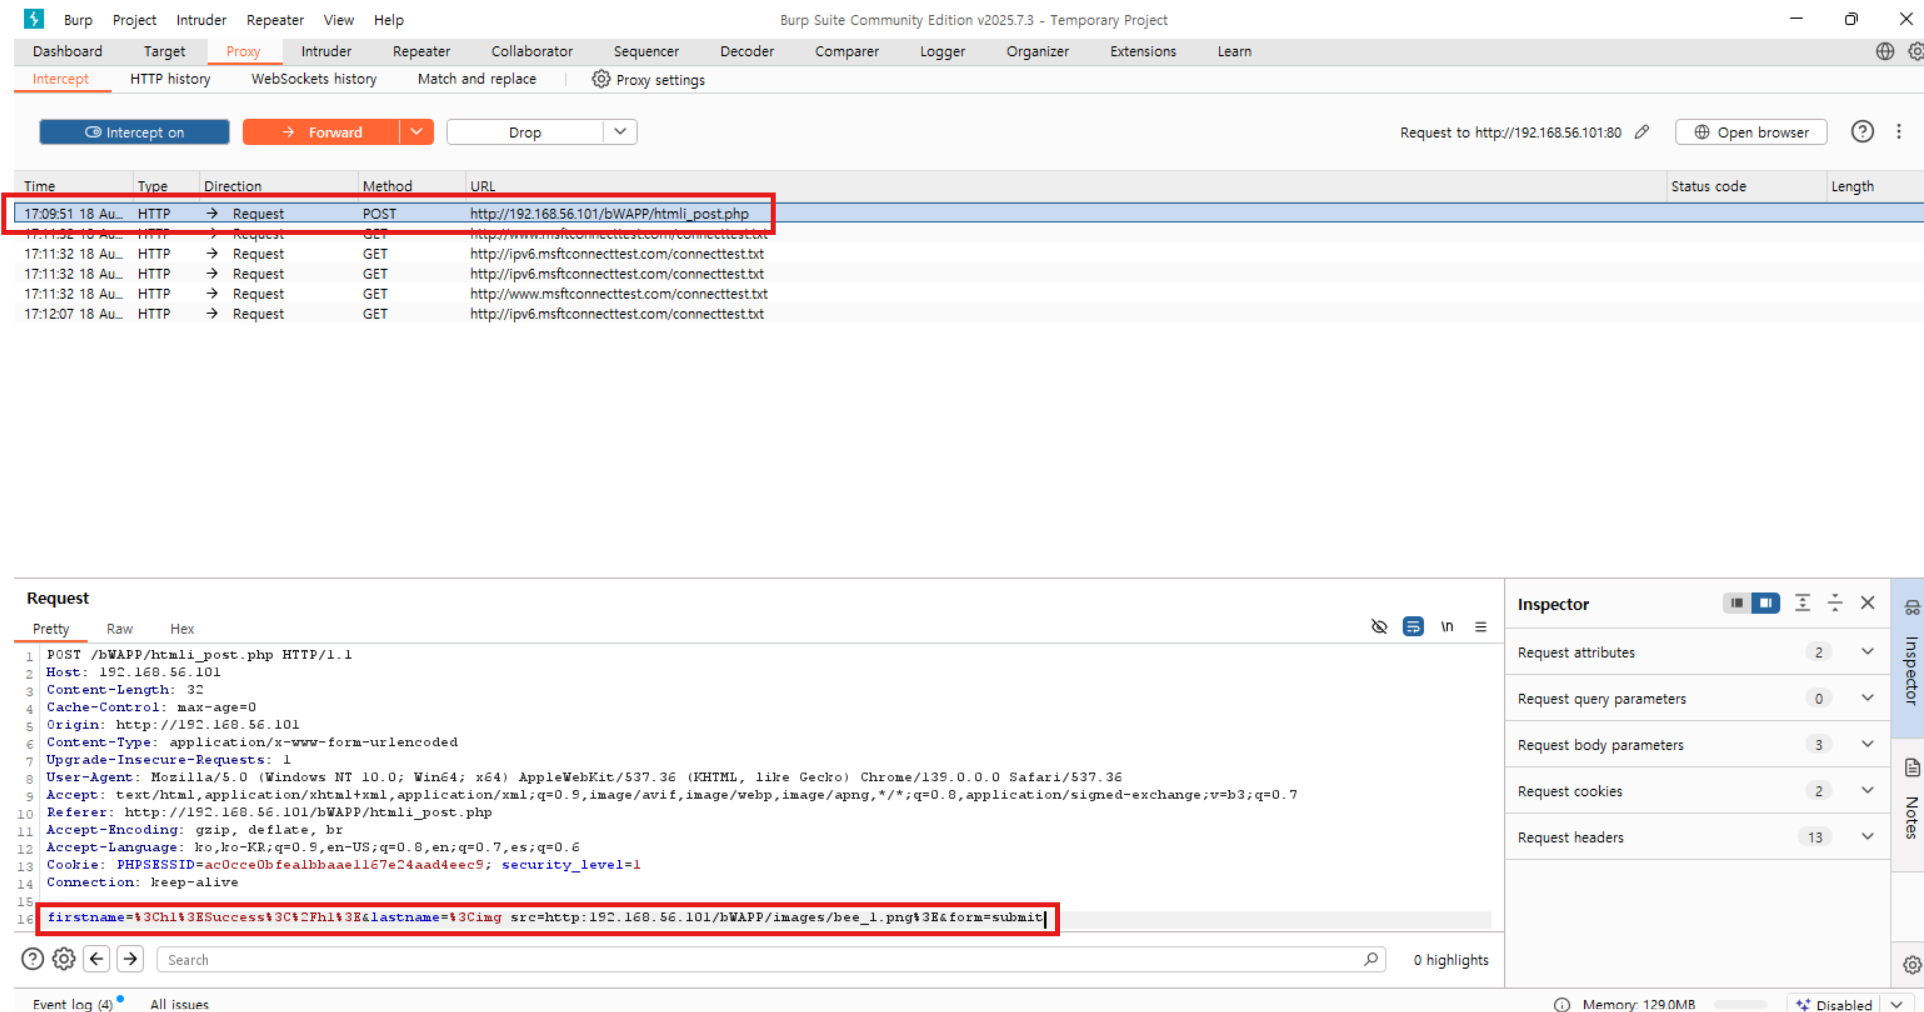Open the Burp menu

tap(78, 20)
